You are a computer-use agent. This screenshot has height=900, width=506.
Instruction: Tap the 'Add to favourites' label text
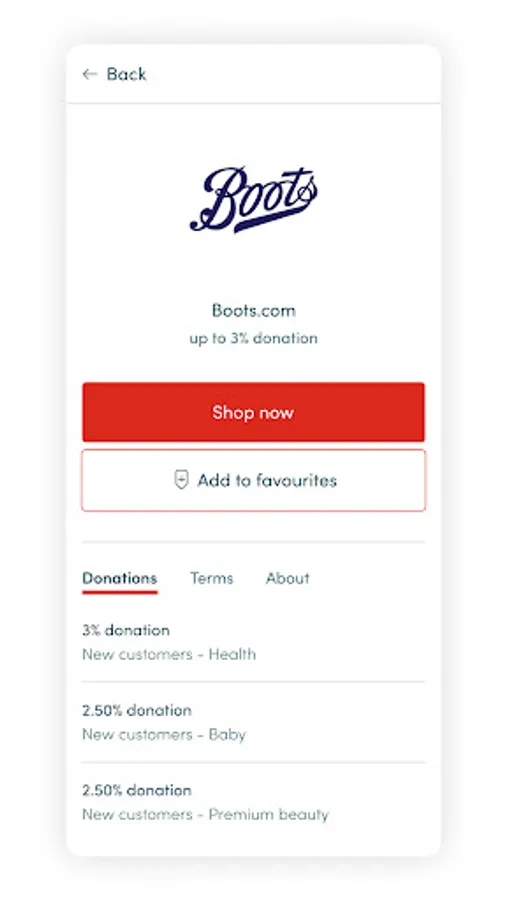pyautogui.click(x=267, y=480)
